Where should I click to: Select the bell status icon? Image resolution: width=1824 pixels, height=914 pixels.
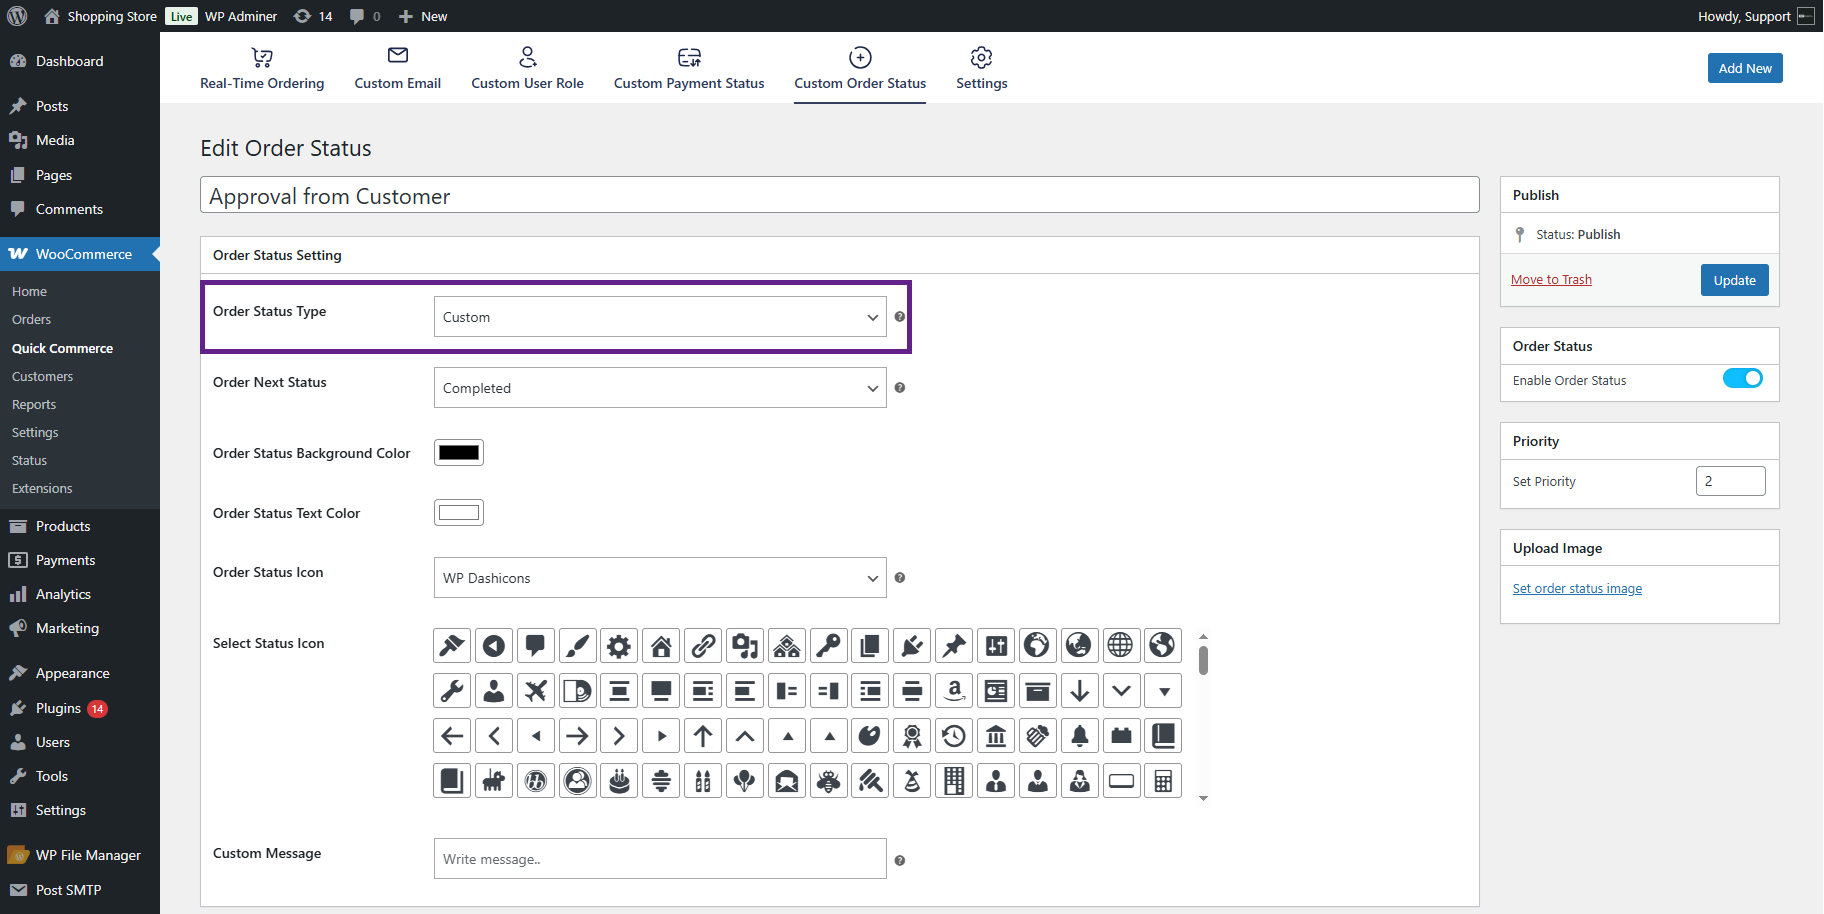coord(1080,736)
